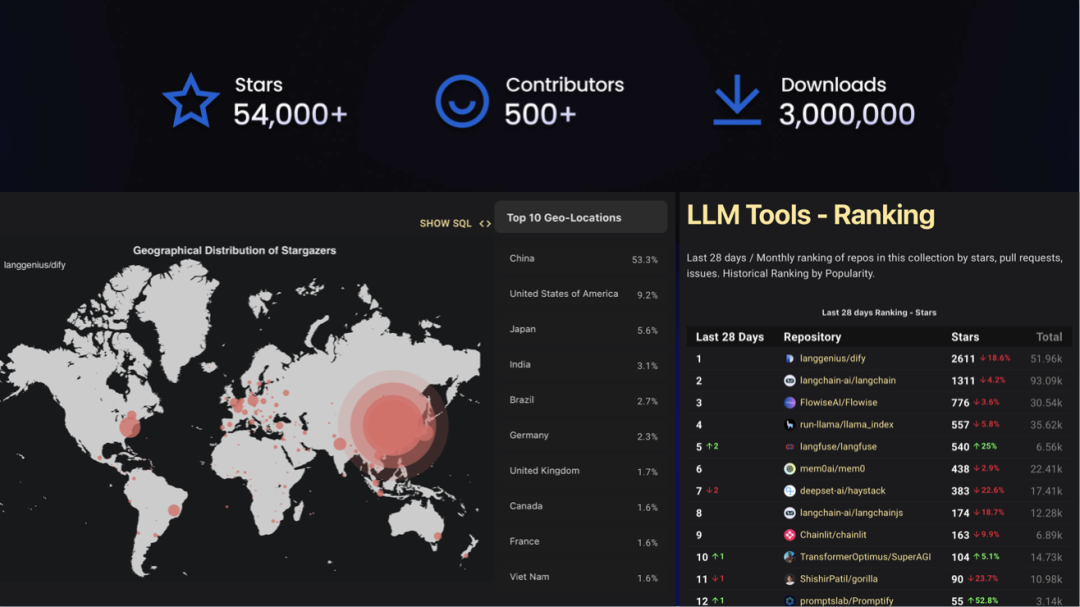Open the langfuse/langfuse repository link
1080x607 pixels.
pyautogui.click(x=839, y=447)
